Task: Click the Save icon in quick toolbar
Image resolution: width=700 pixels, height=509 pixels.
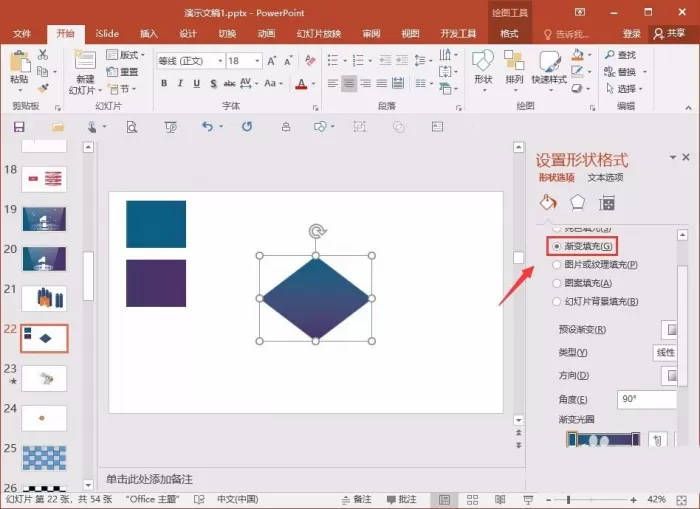Action: coord(19,127)
